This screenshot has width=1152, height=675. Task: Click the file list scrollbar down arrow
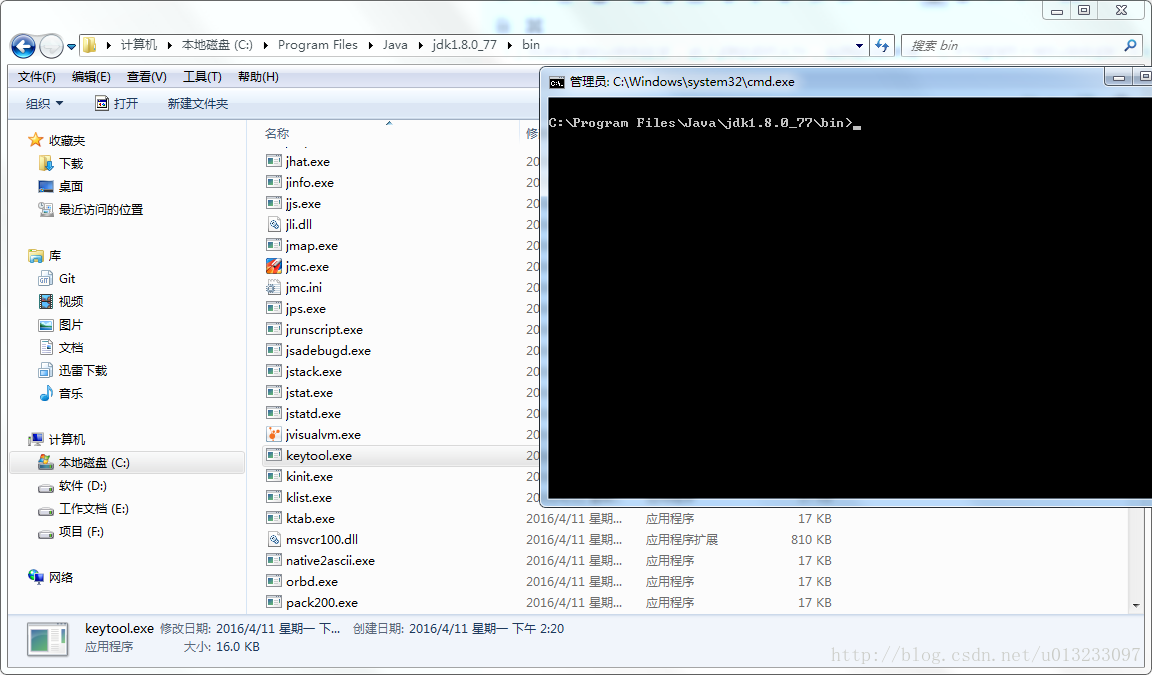coord(1137,605)
